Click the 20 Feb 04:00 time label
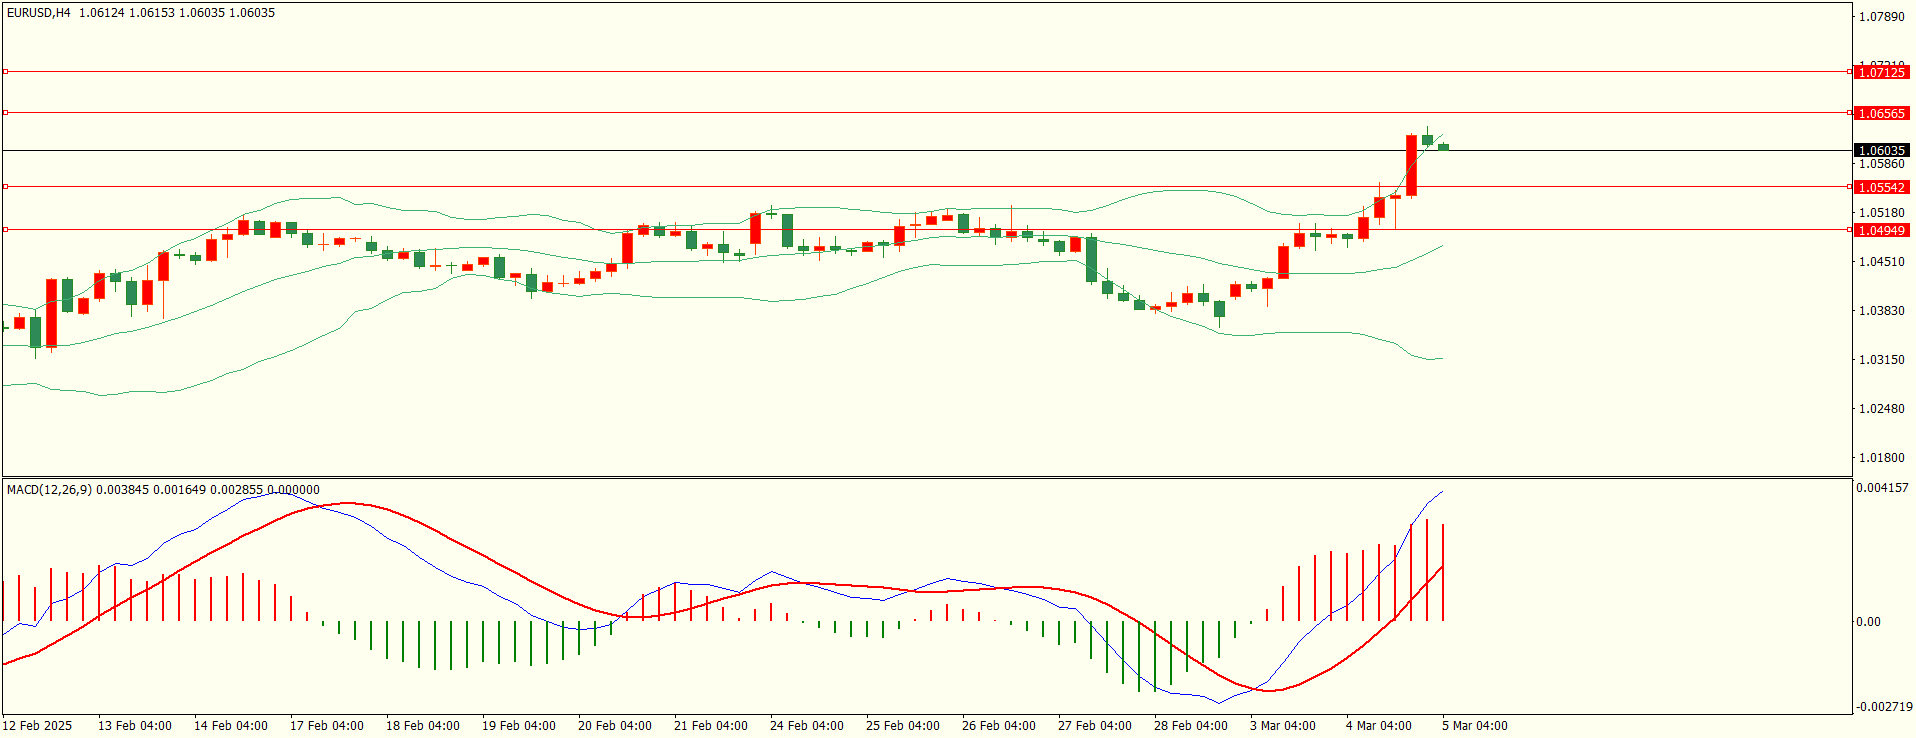This screenshot has height=738, width=1916. (615, 726)
